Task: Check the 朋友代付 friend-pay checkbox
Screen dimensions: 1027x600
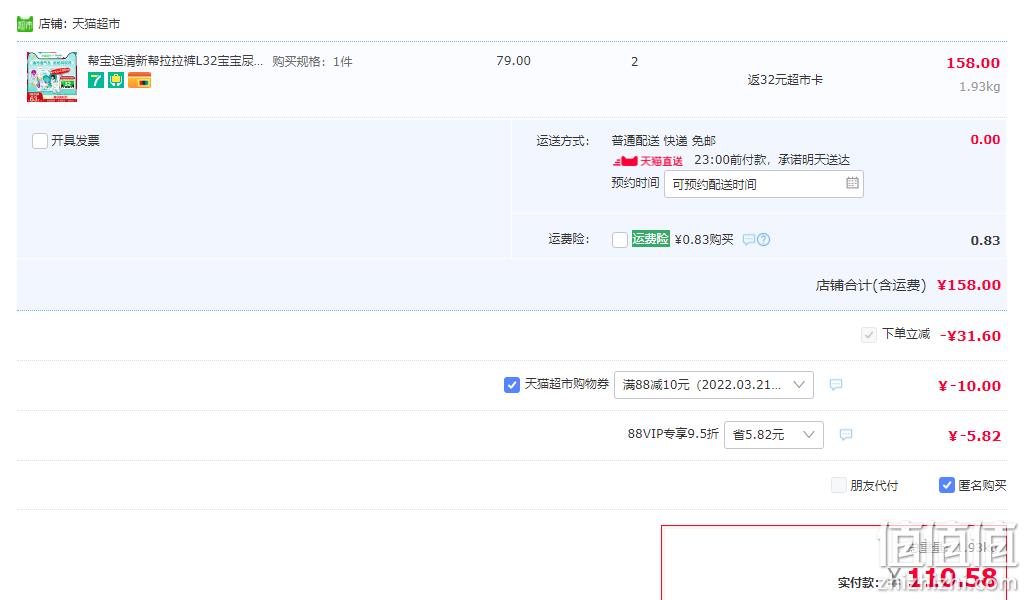Action: 838,485
